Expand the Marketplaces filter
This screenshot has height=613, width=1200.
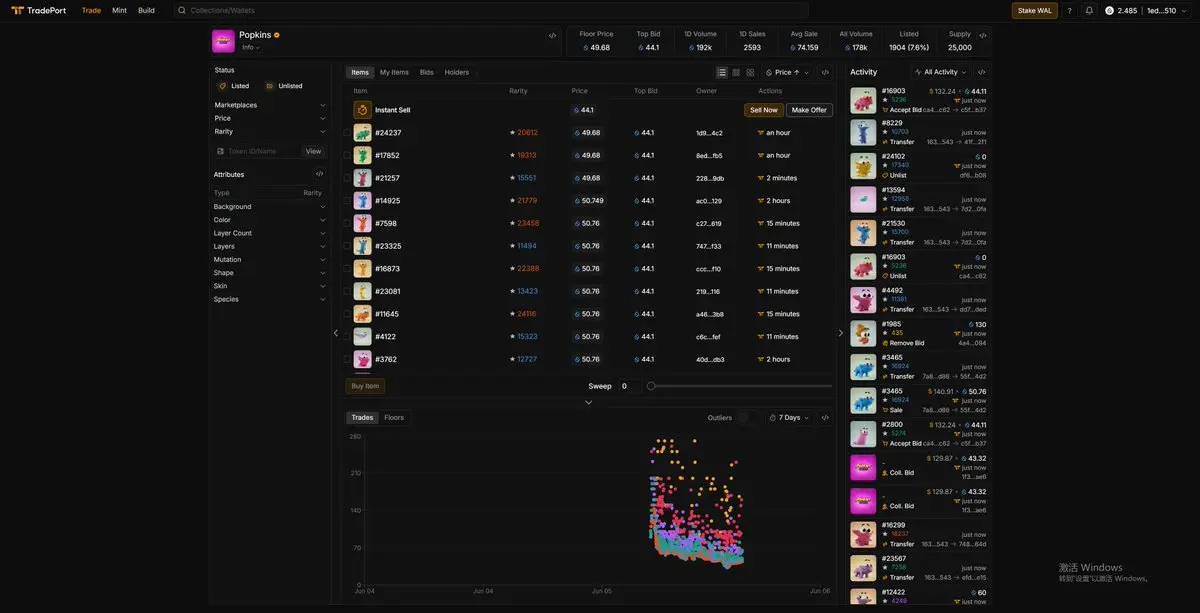[270, 105]
